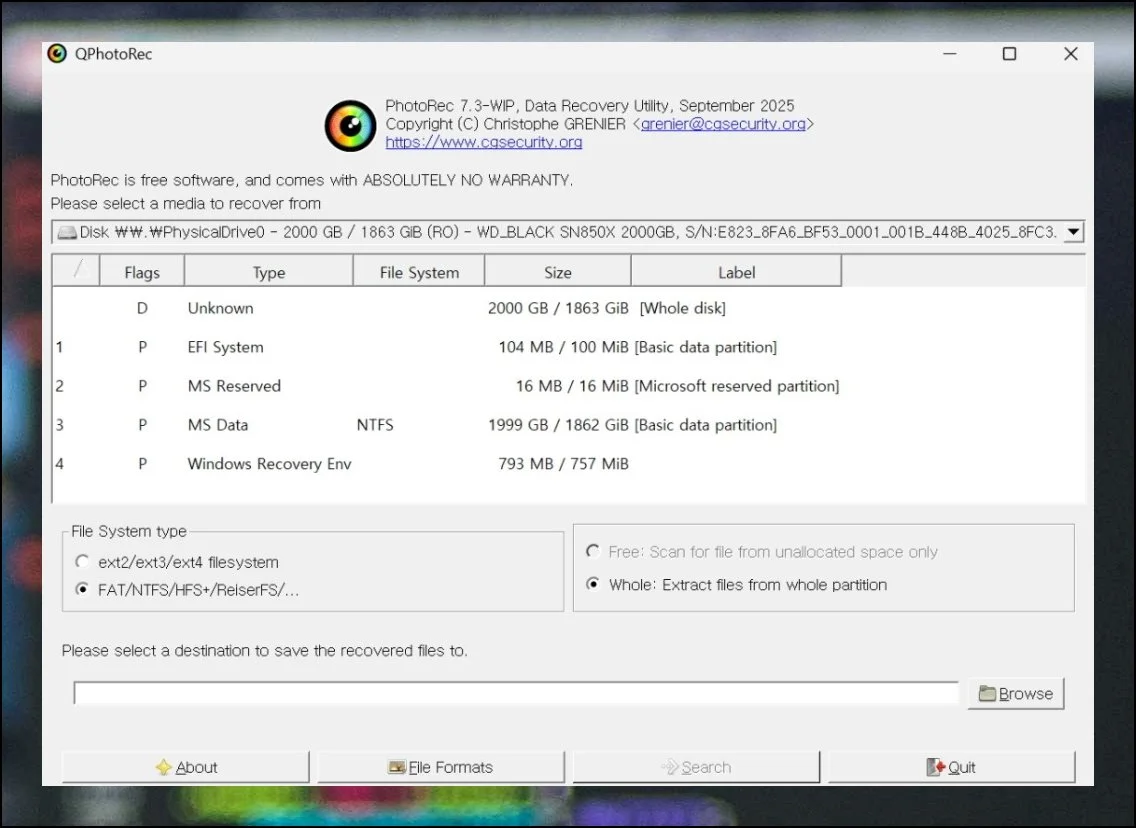Click the QPhotoRec title bar icon
The image size is (1136, 828).
click(x=58, y=54)
